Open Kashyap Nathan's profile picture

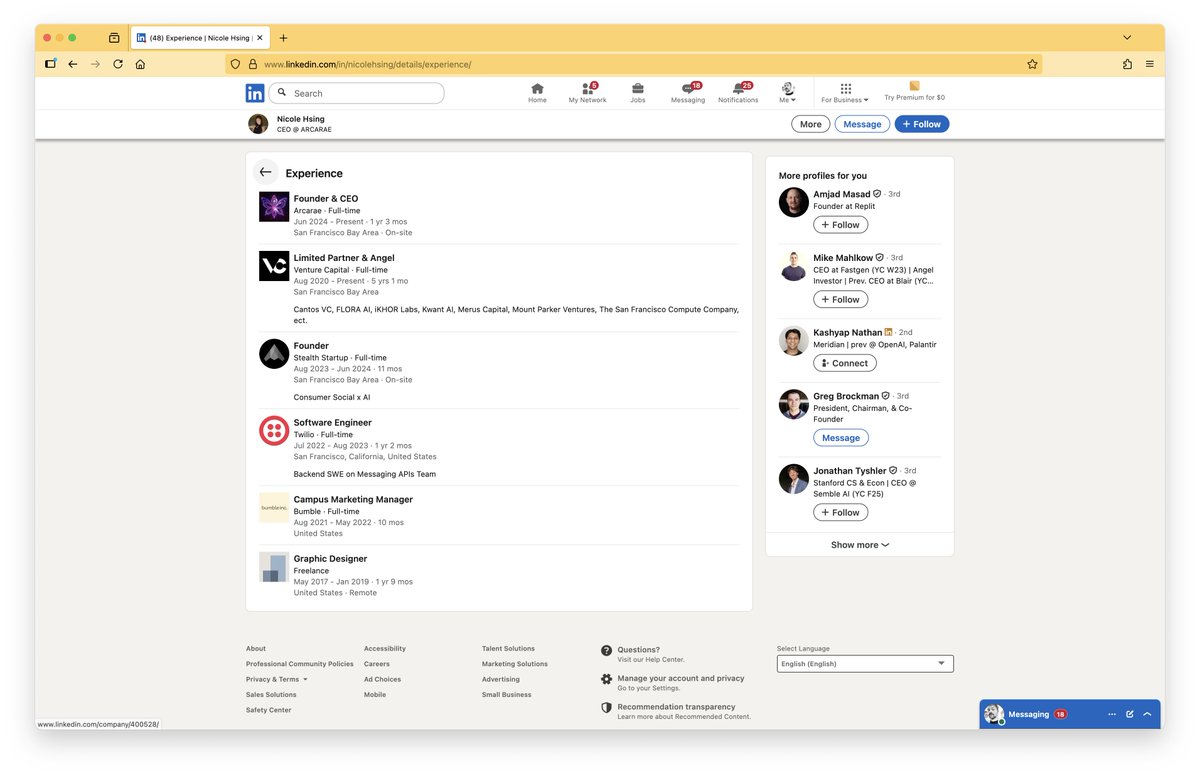coord(794,341)
